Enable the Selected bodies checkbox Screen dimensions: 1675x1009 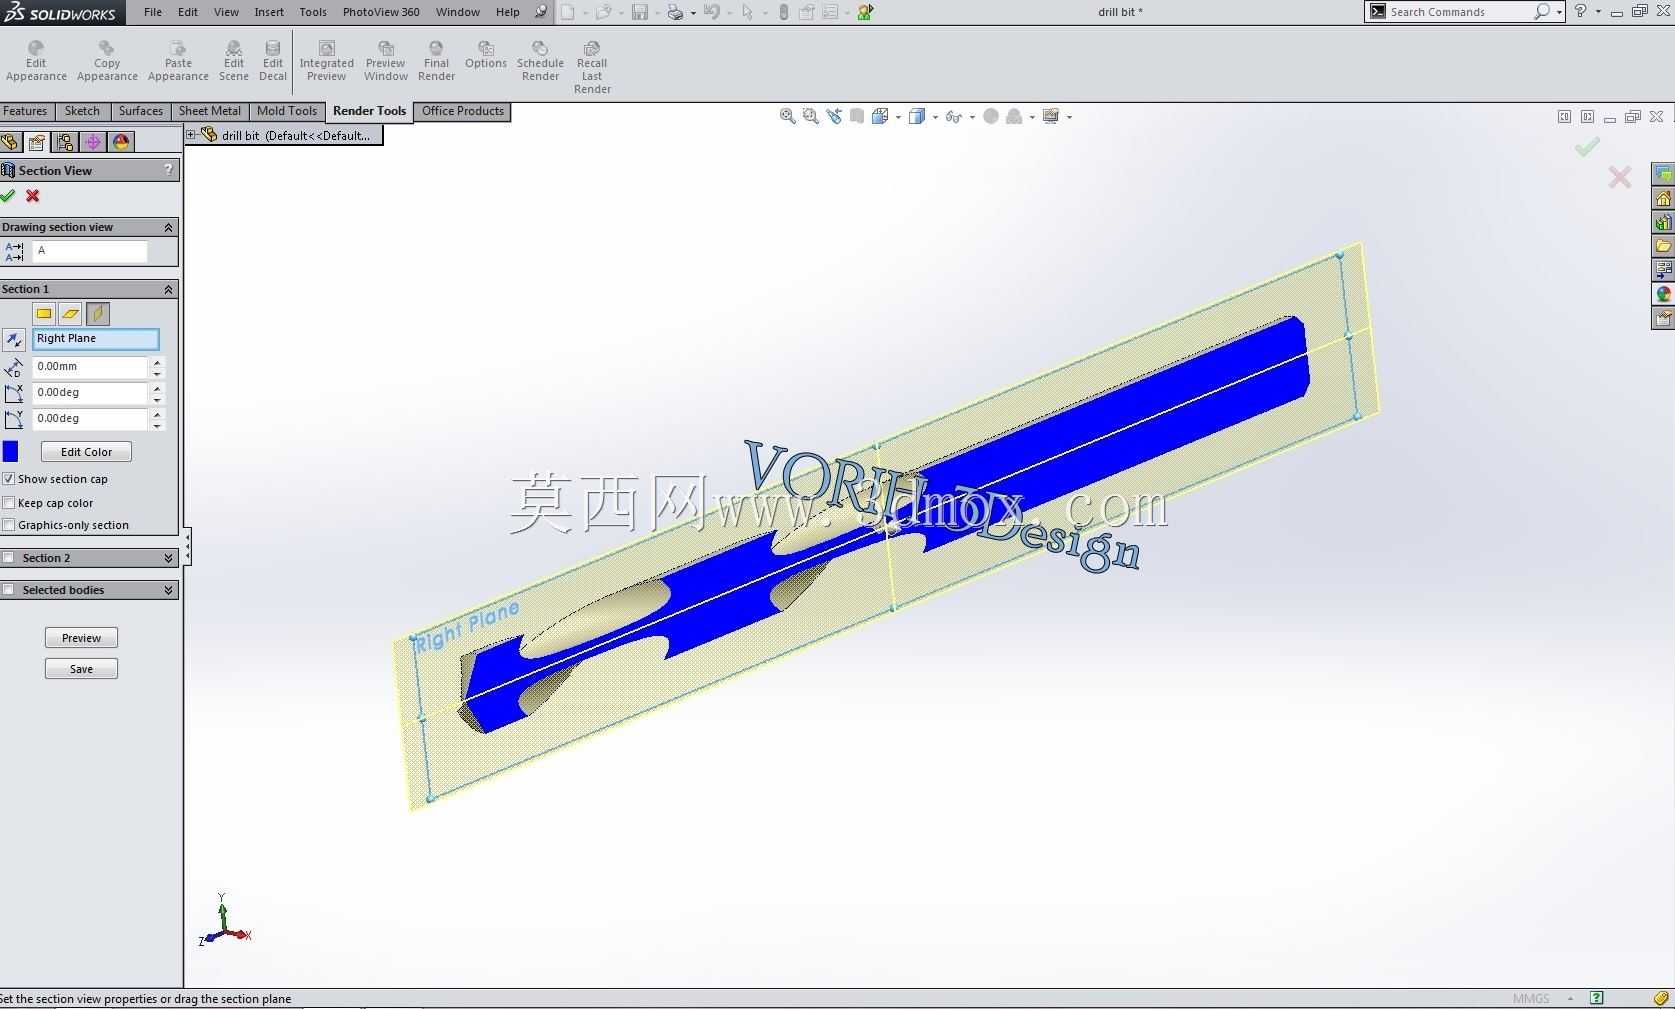click(9, 590)
